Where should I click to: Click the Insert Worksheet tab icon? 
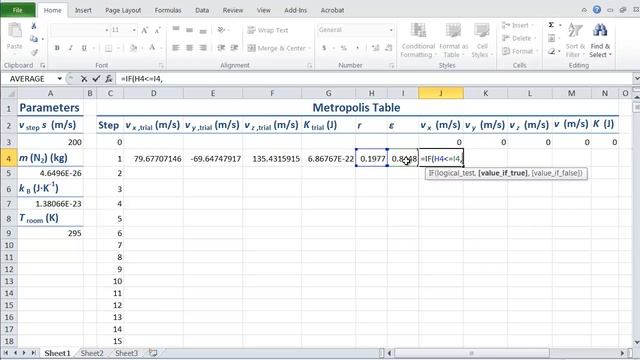(x=153, y=353)
